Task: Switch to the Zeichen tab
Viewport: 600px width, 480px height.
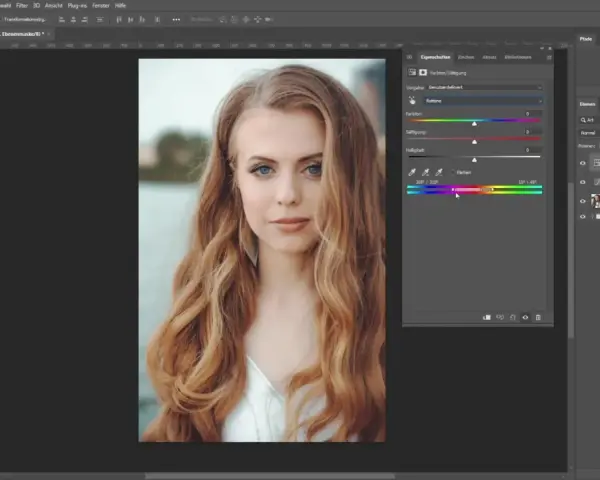Action: 466,57
